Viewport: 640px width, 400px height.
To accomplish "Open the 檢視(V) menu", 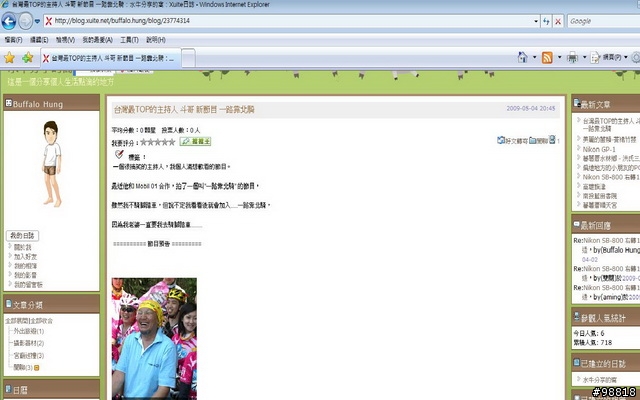I will click(65, 40).
